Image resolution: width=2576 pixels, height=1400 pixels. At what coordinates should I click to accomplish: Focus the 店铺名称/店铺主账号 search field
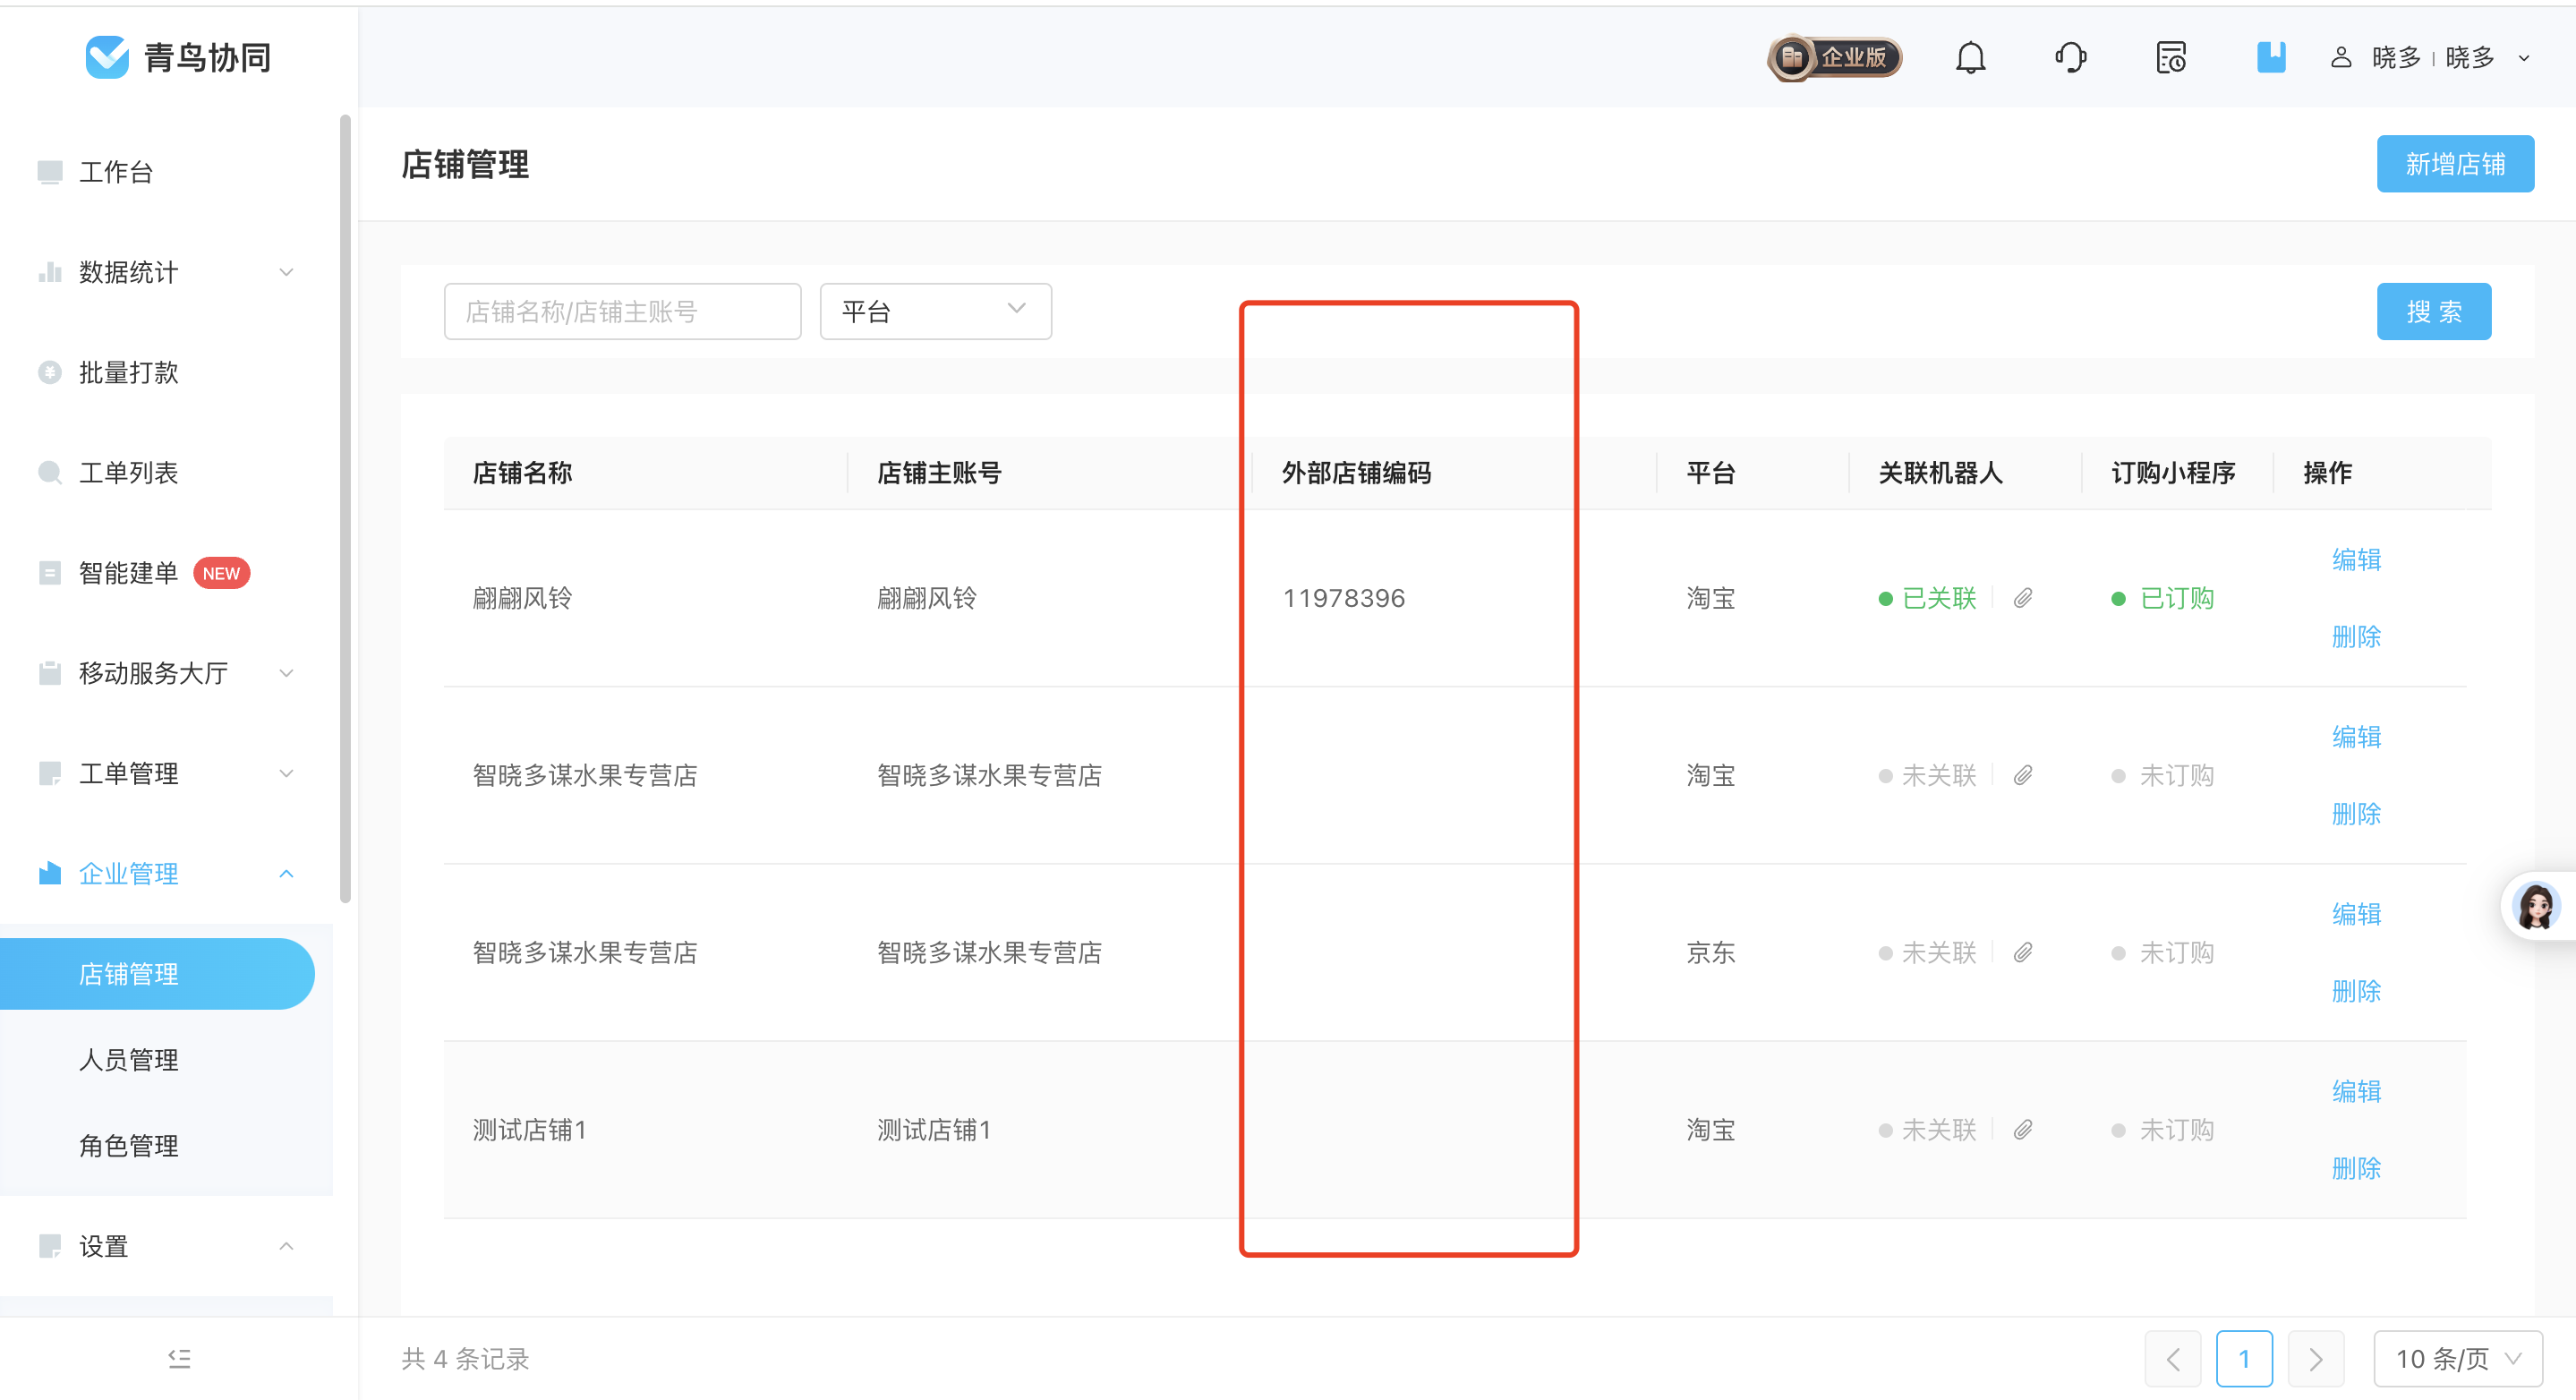[622, 311]
